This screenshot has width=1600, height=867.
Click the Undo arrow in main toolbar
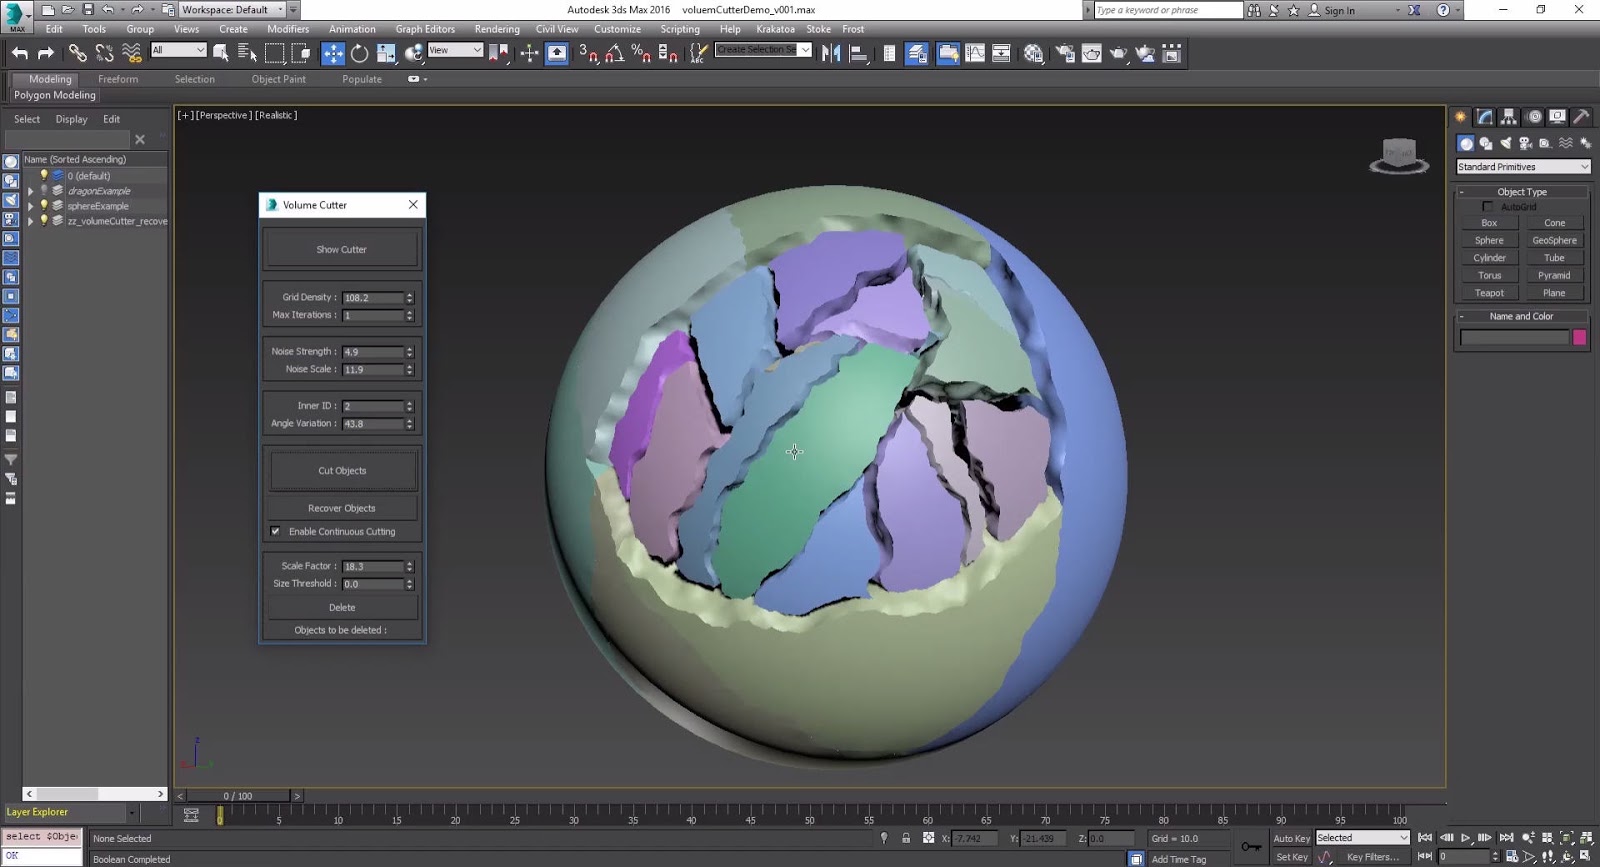tap(20, 54)
